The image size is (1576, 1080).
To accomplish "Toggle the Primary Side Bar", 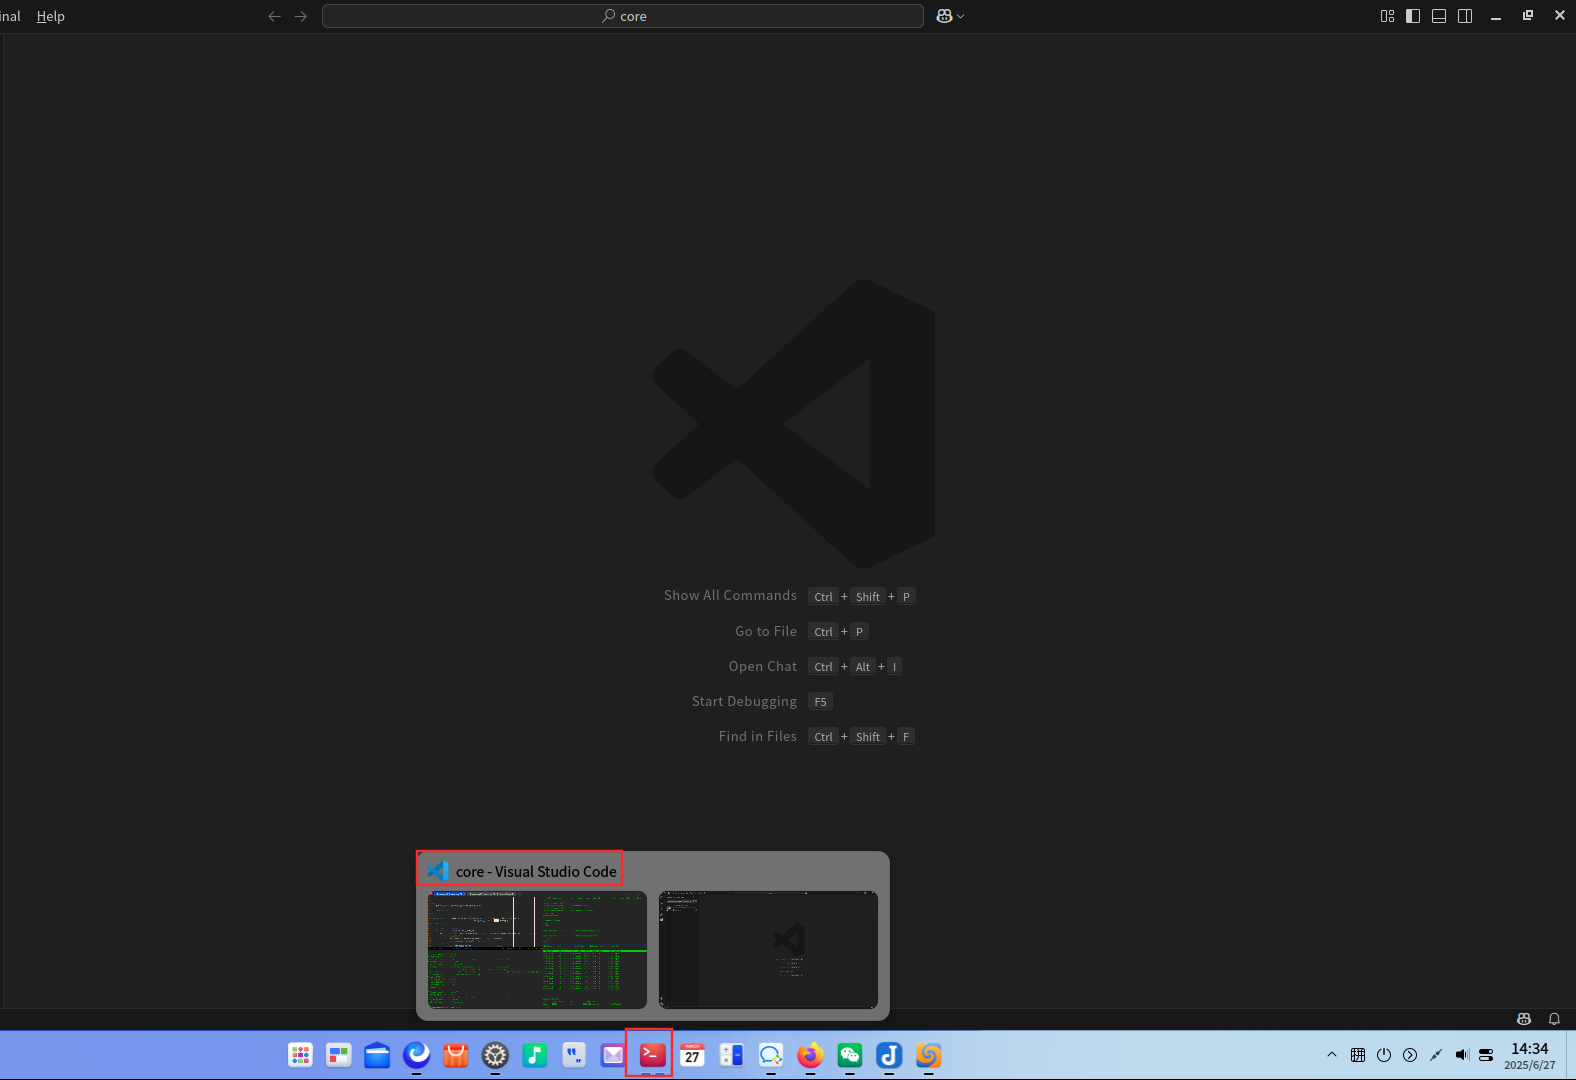I will click(x=1413, y=16).
